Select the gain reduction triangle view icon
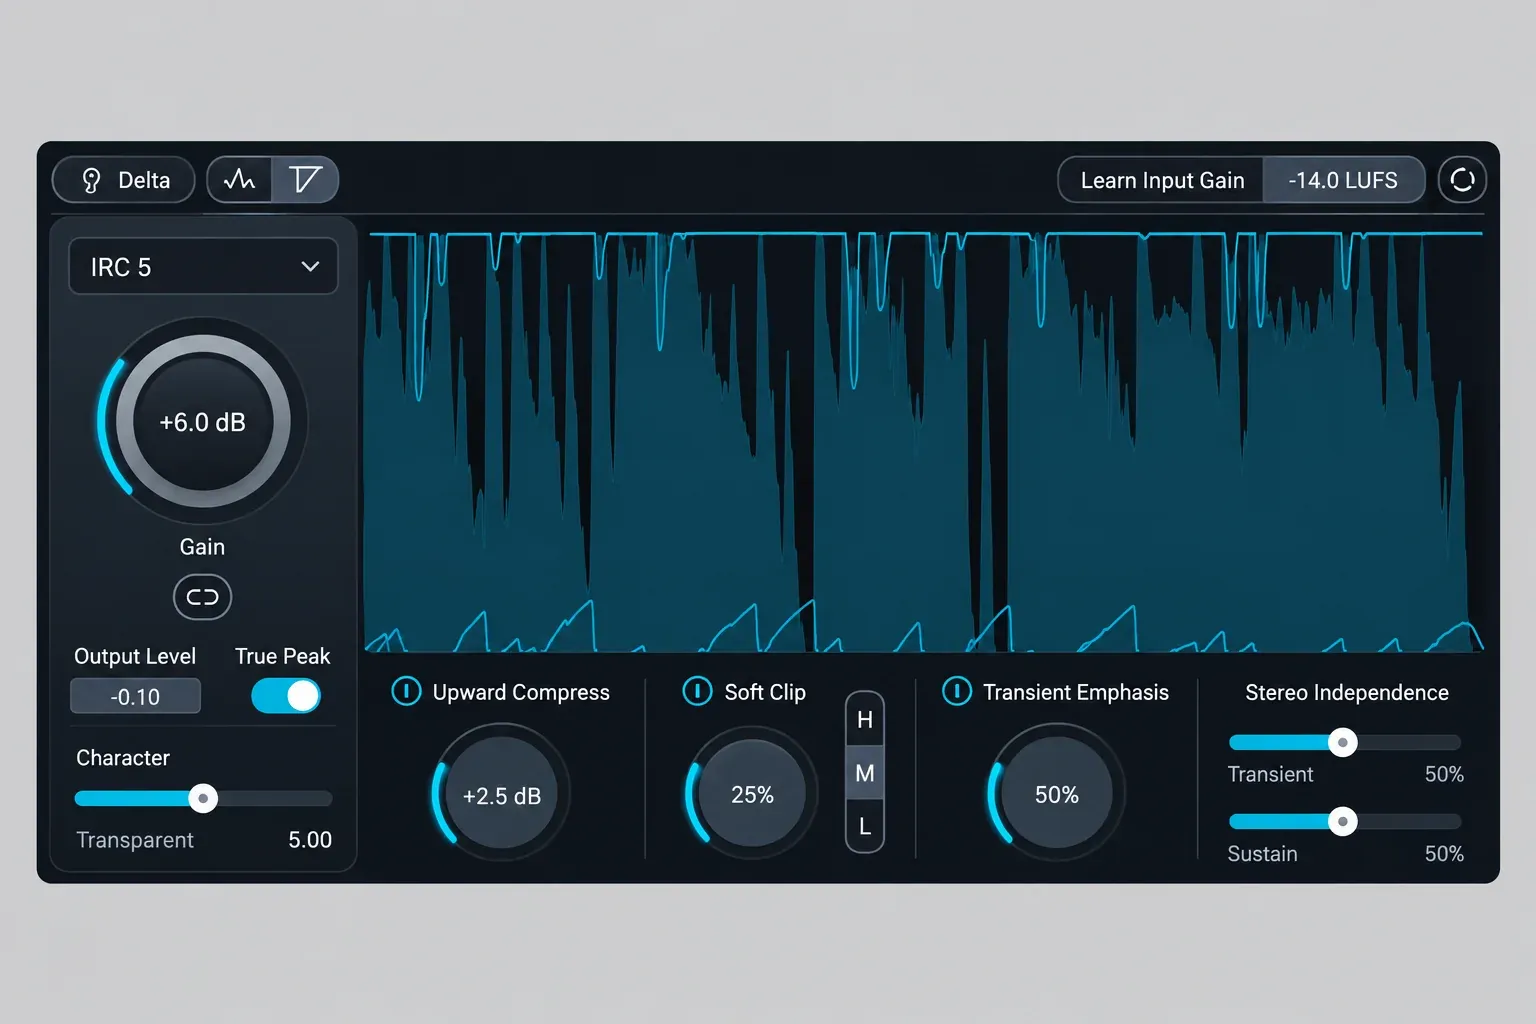 (305, 180)
